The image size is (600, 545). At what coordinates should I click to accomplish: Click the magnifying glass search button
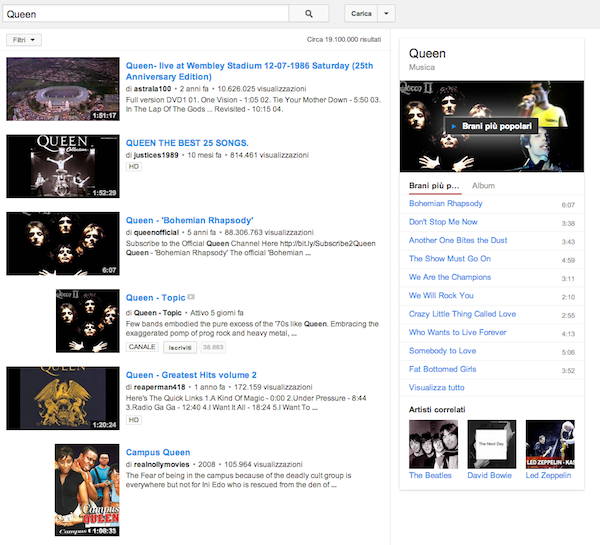[x=309, y=14]
